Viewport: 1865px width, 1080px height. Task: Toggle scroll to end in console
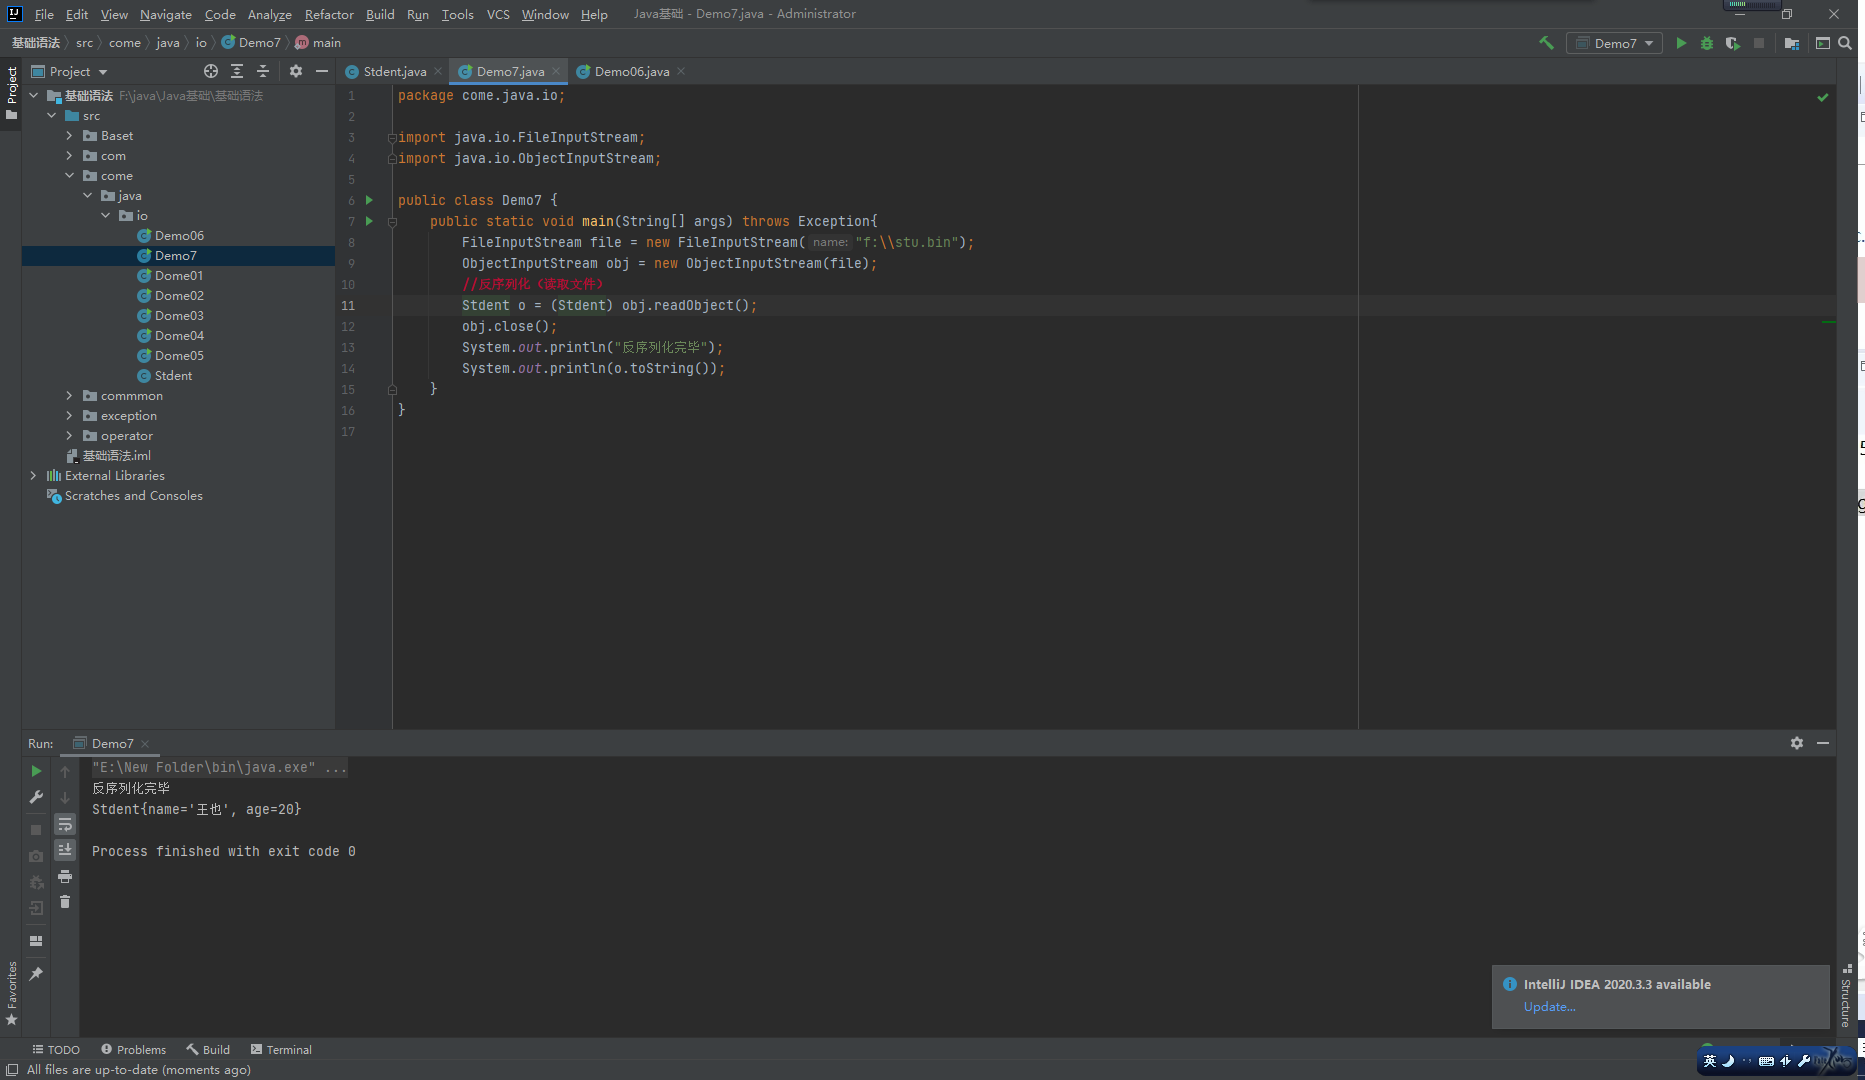[65, 850]
